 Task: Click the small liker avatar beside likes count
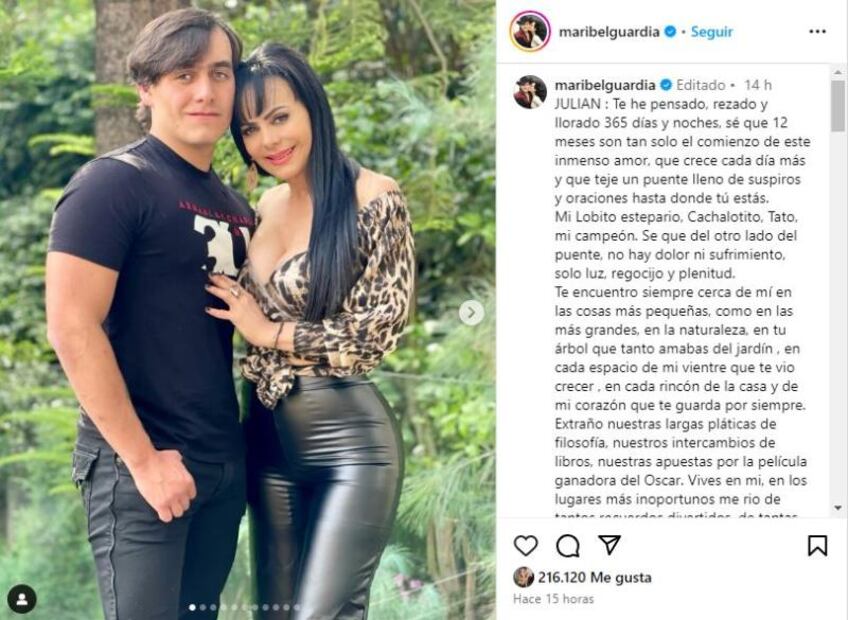[524, 577]
